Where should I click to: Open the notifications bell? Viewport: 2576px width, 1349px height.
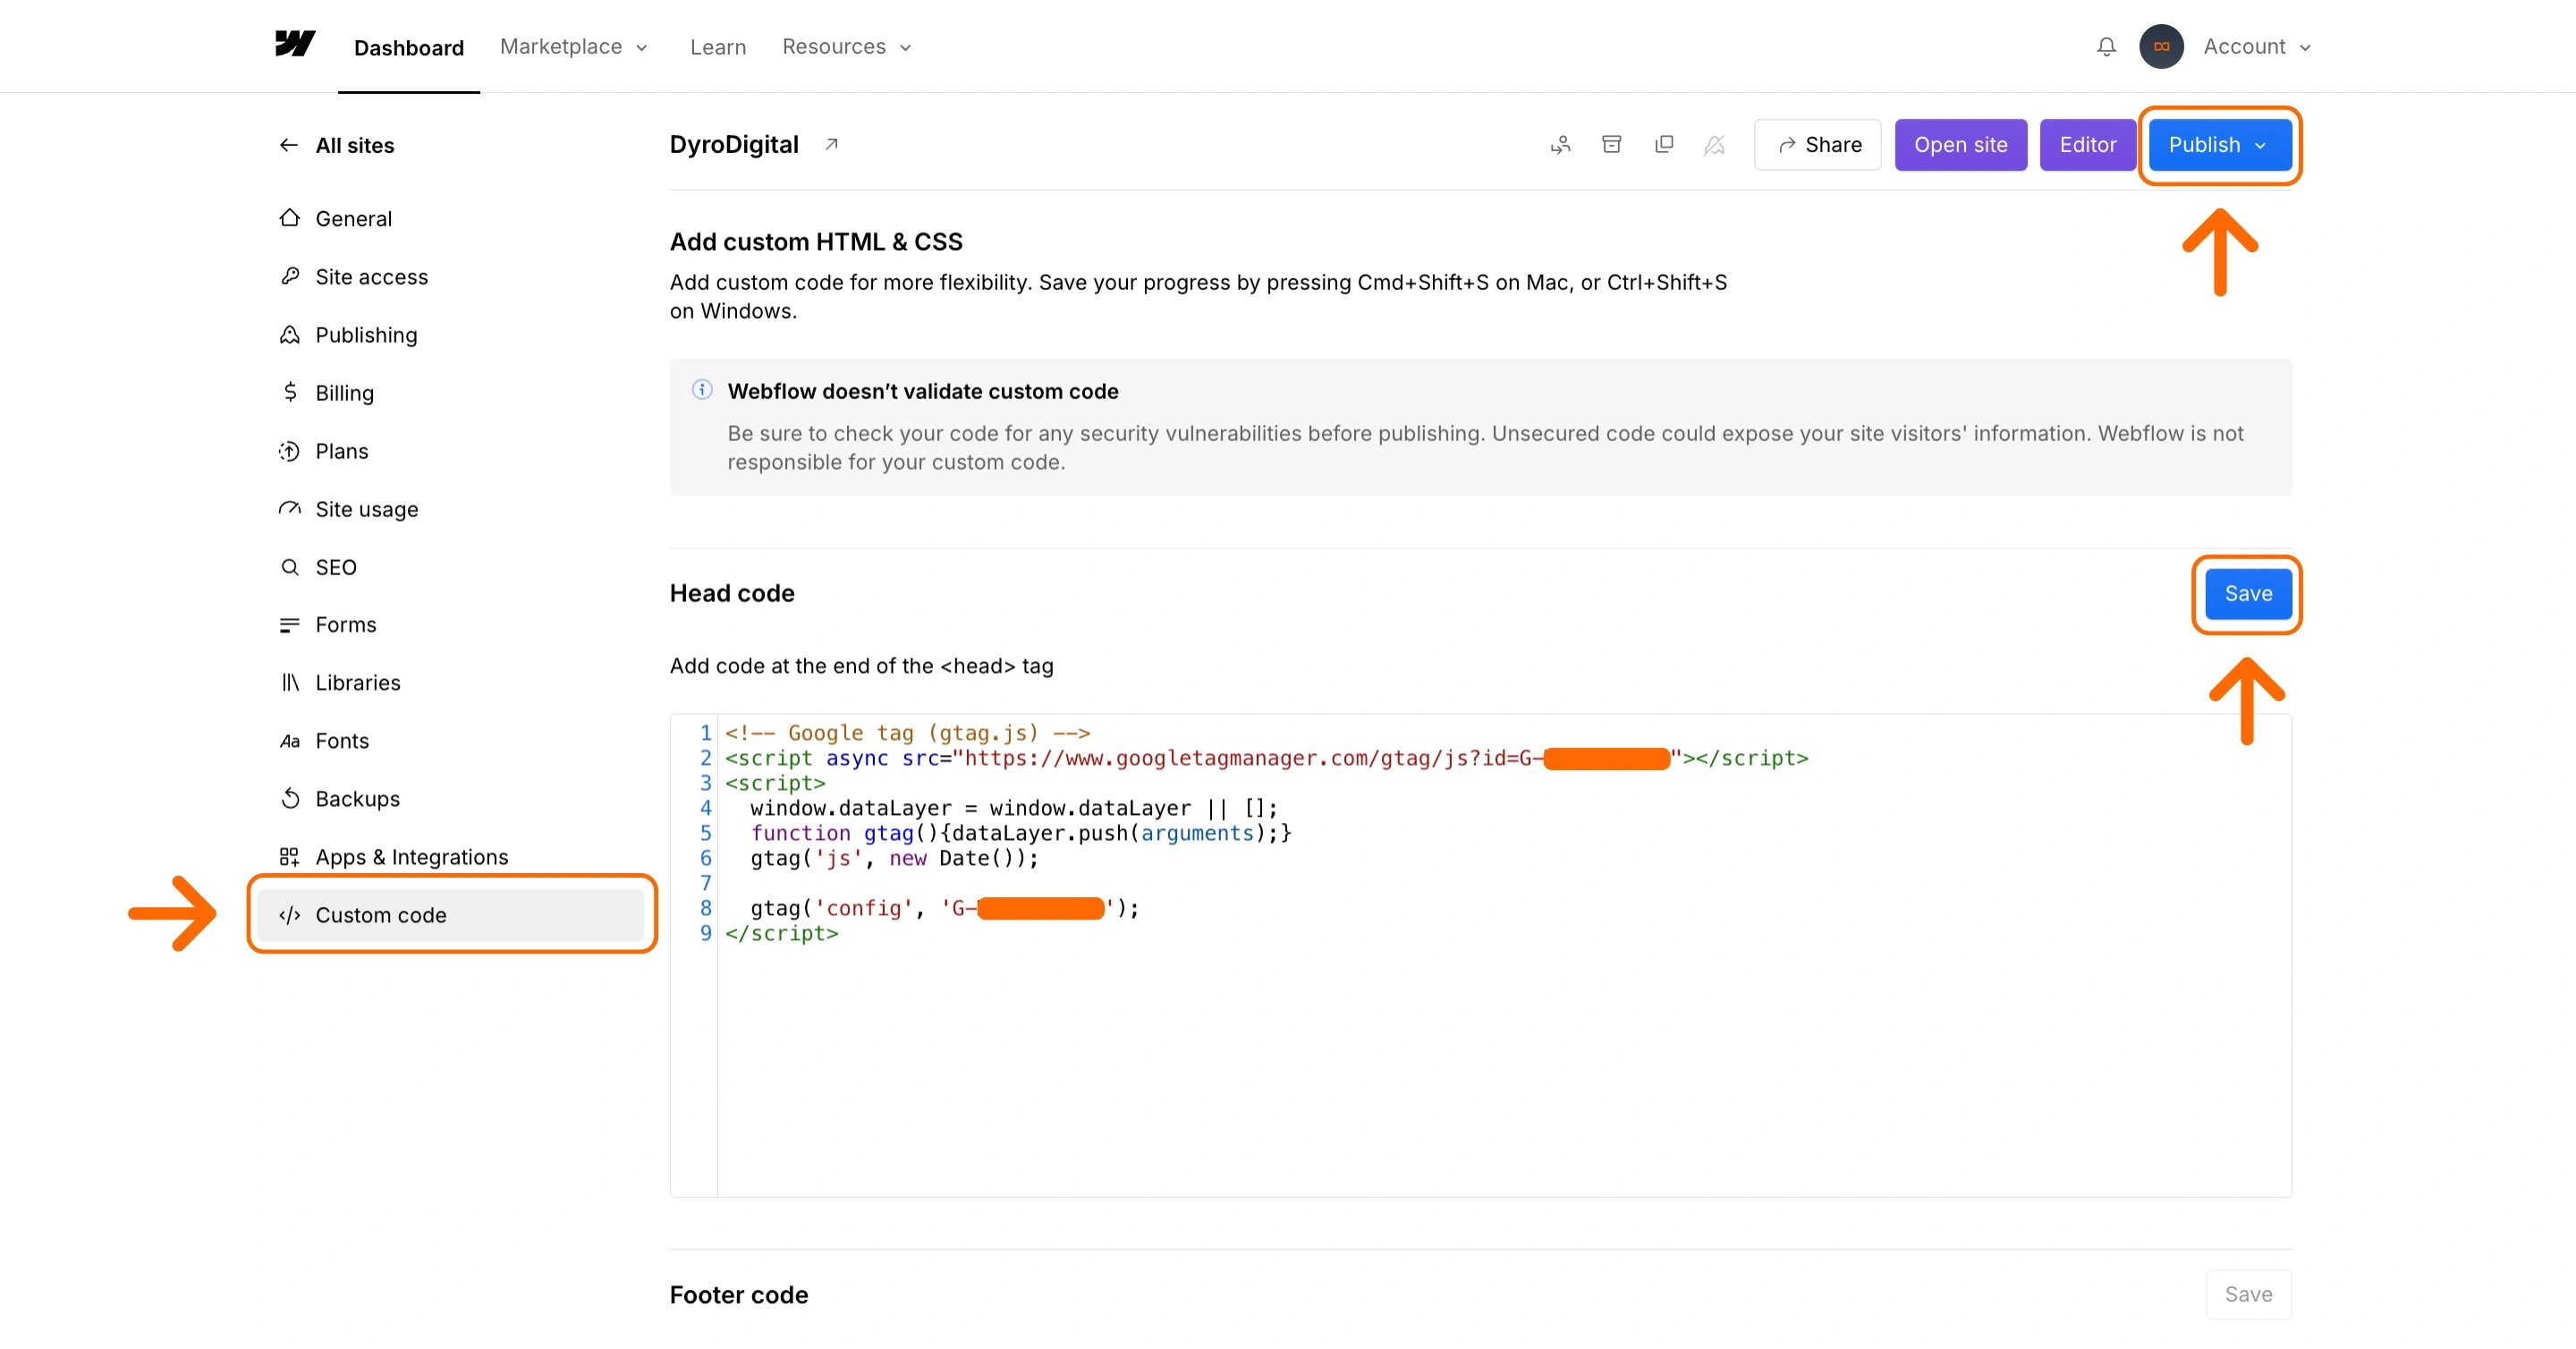coord(2106,47)
